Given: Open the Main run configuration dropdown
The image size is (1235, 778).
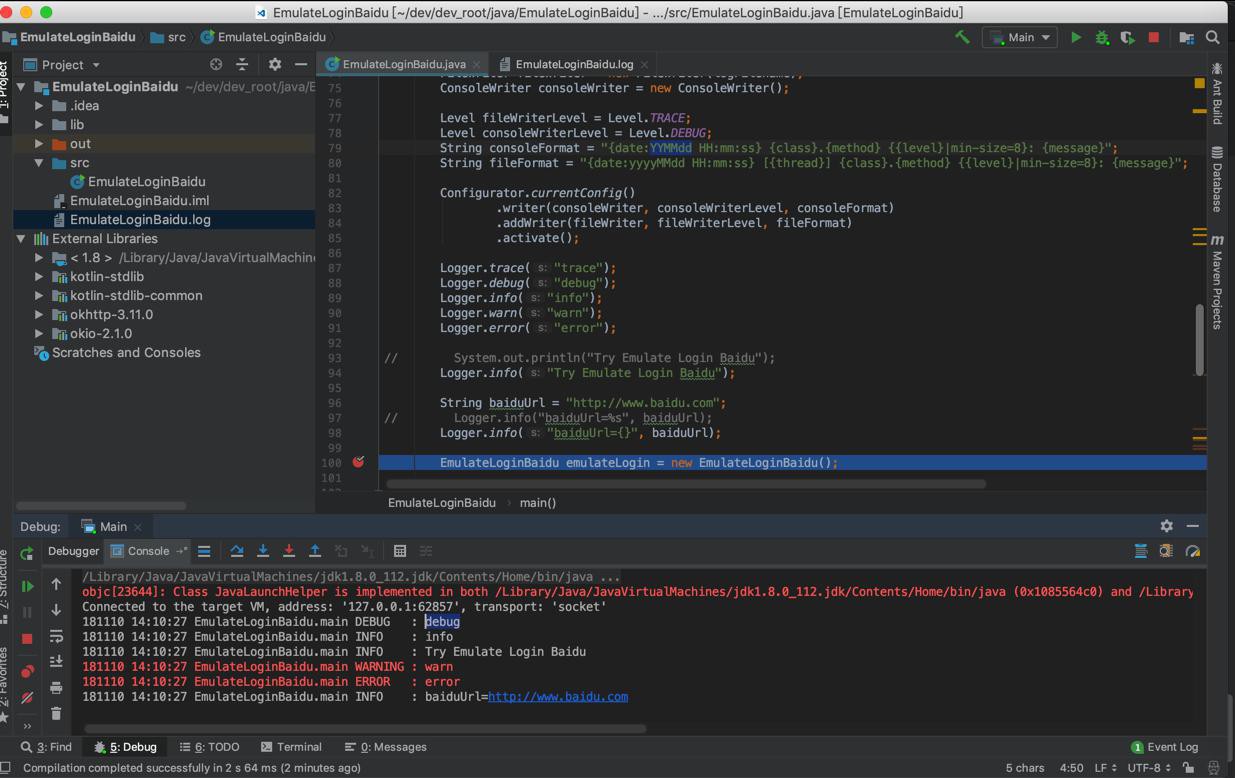Looking at the screenshot, I should (1021, 37).
